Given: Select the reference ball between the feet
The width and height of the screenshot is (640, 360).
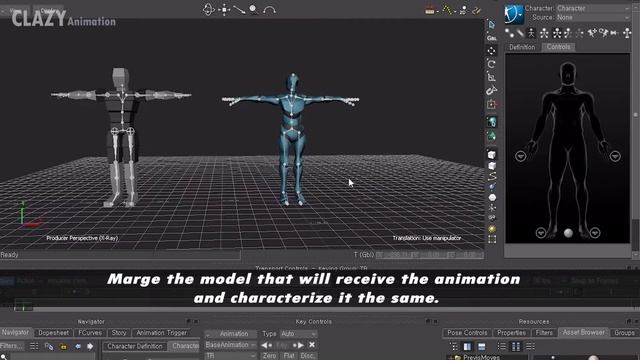Looking at the screenshot, I should [x=568, y=233].
